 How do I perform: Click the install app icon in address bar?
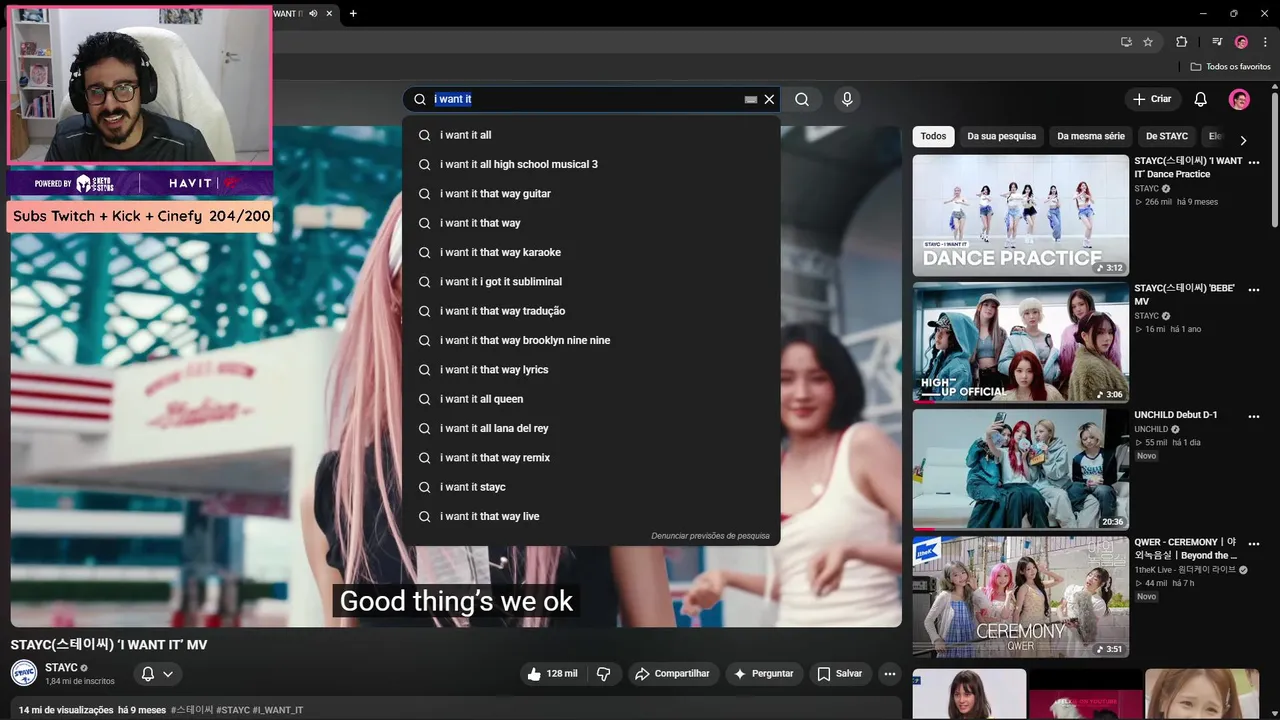click(x=1126, y=42)
